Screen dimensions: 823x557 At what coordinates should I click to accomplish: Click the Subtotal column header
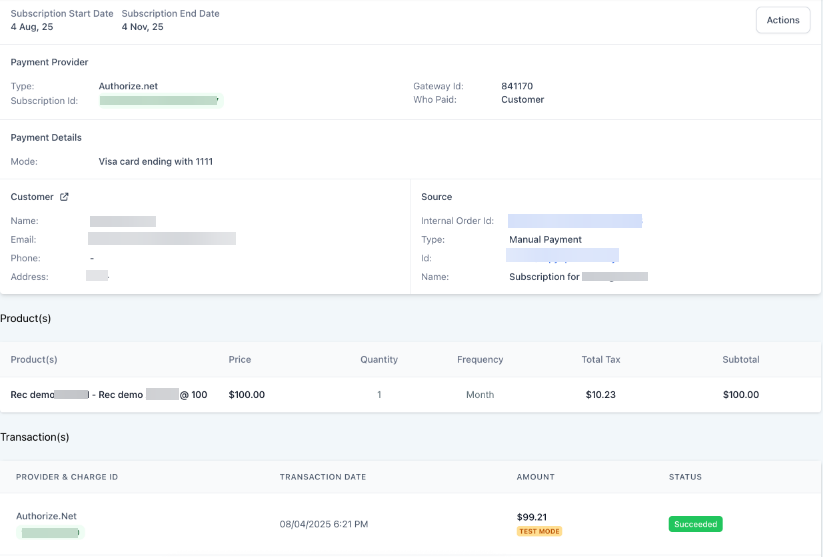coord(741,360)
